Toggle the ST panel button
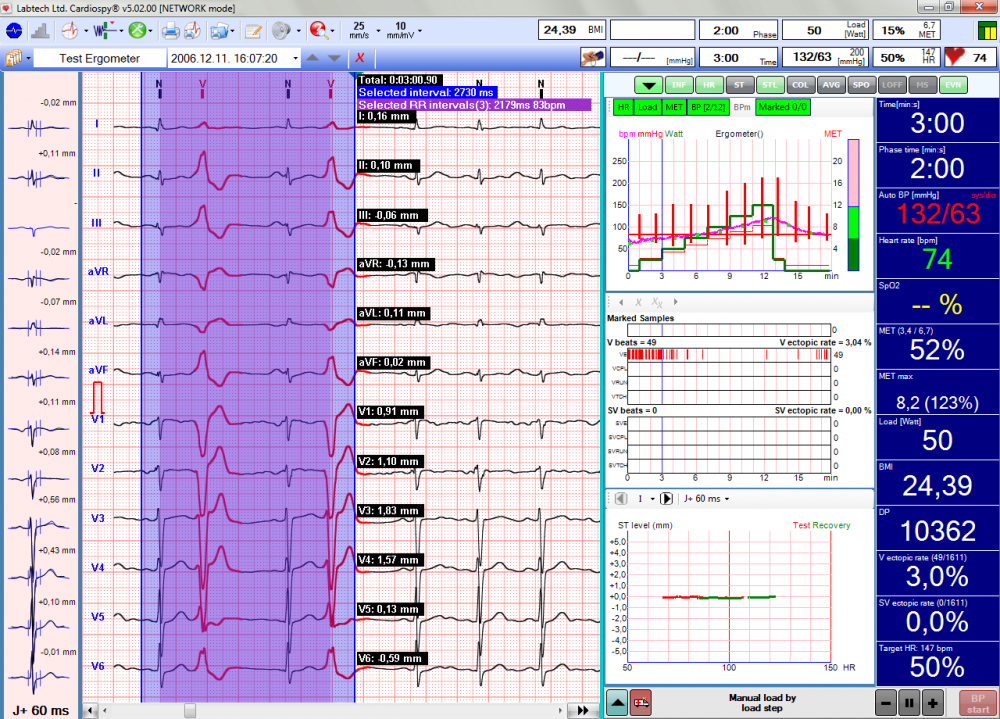The image size is (1000, 719). click(x=740, y=84)
